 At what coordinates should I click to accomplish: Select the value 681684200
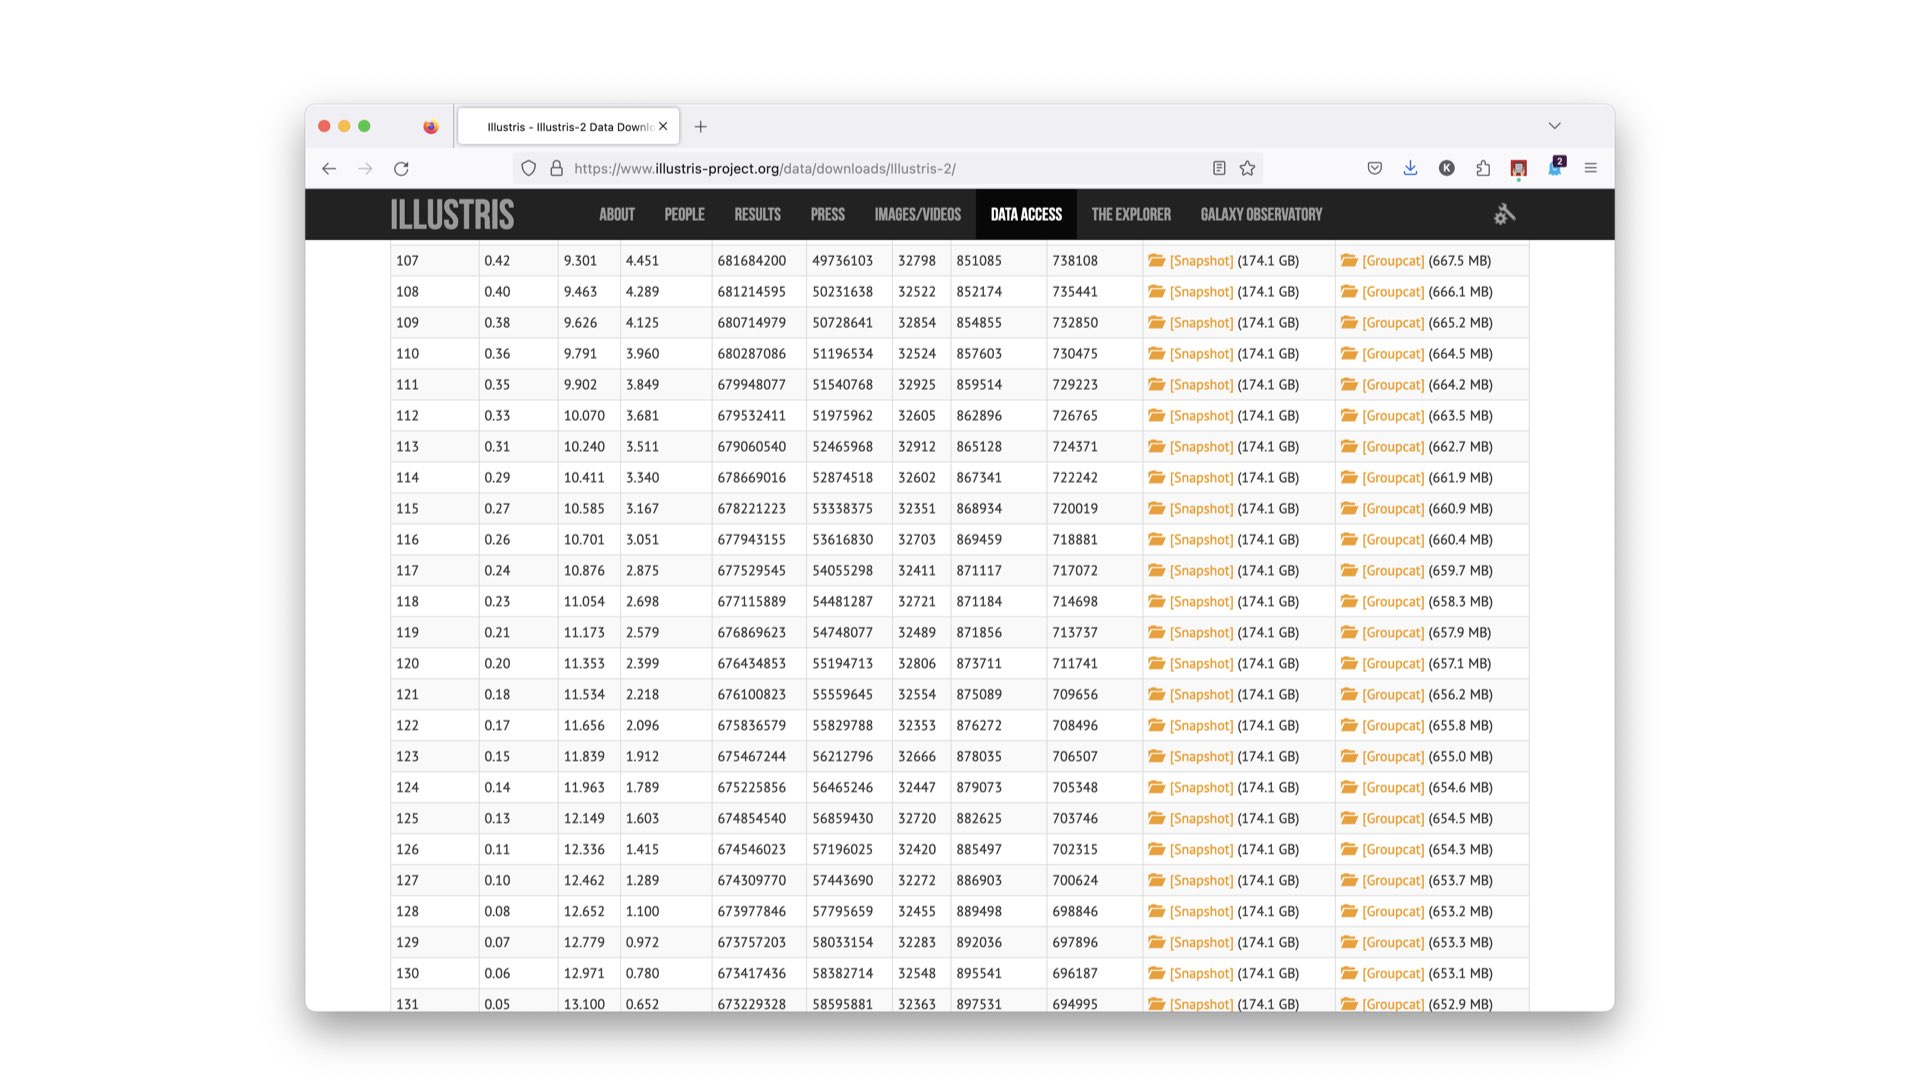(x=751, y=261)
